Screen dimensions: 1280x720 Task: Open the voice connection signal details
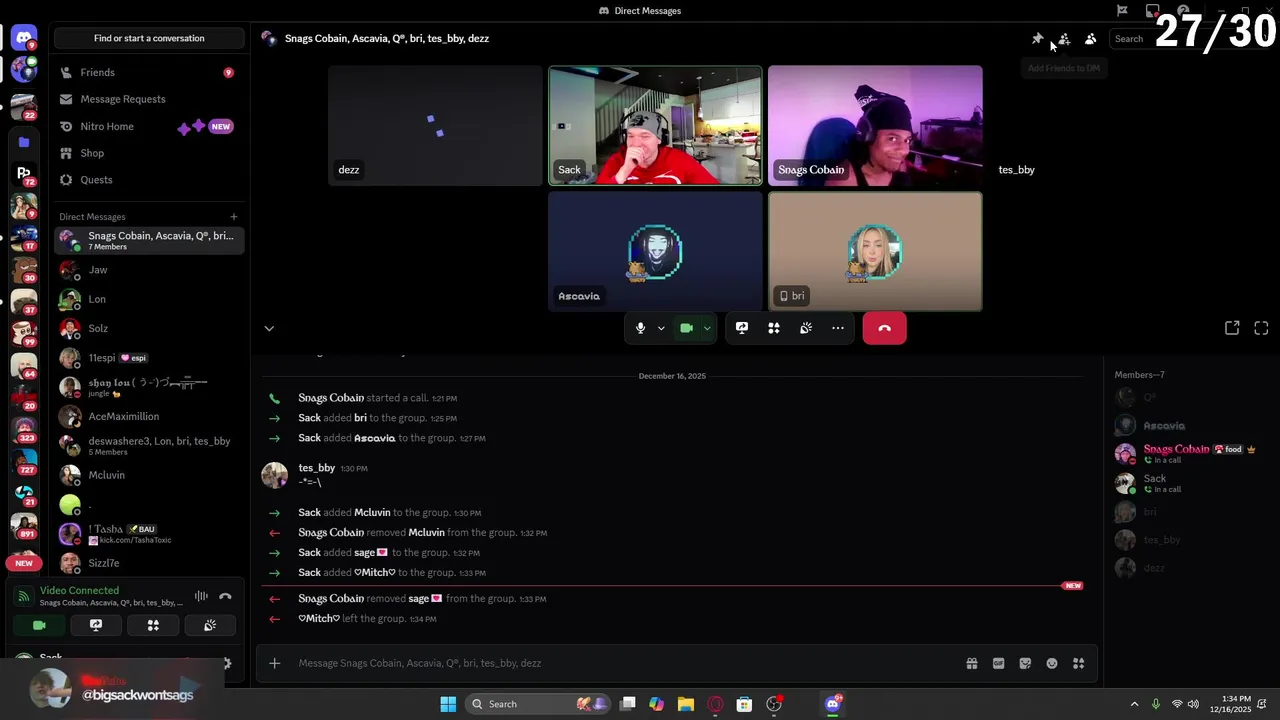tap(24, 596)
